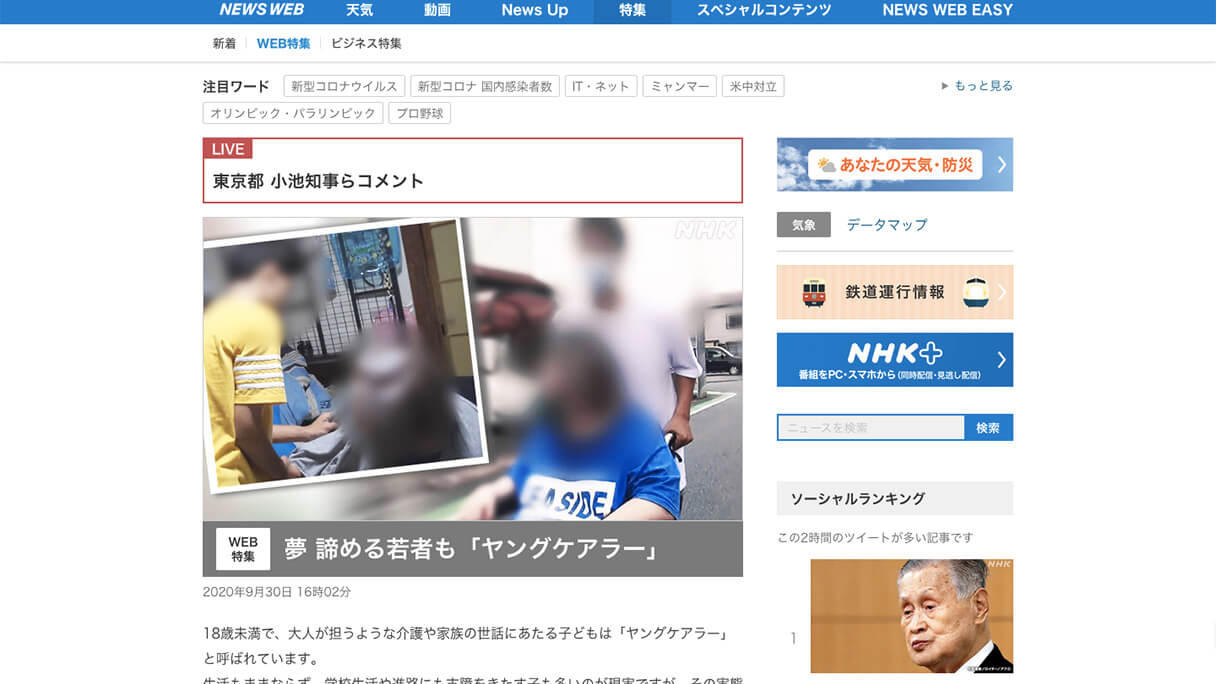Select the 特集 navigation tab
Viewport: 1216px width, 684px height.
click(632, 10)
